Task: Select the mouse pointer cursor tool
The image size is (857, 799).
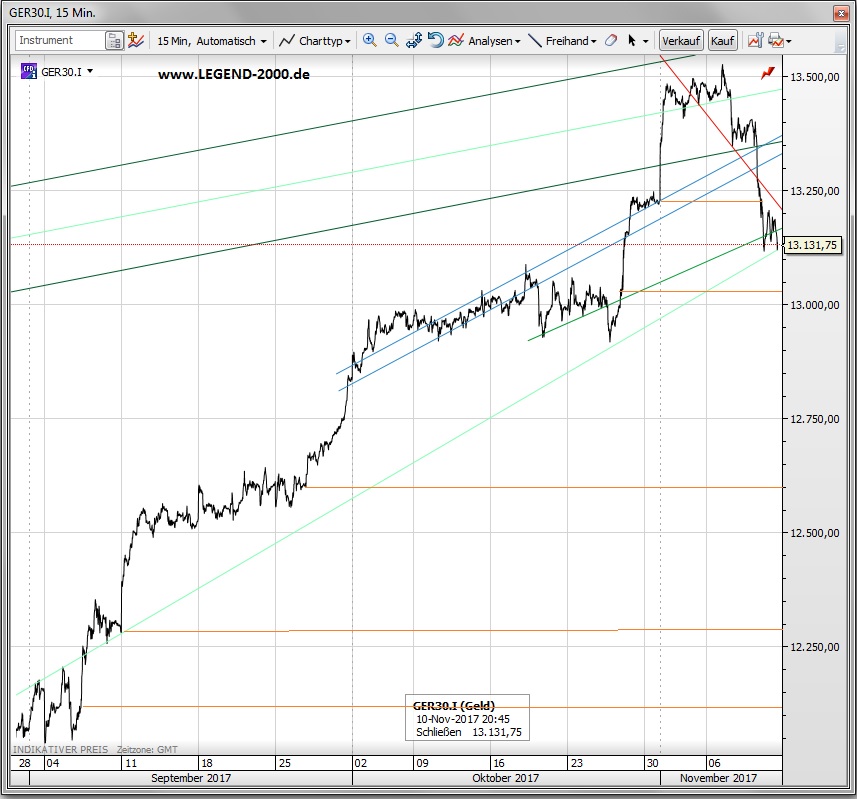Action: [632, 41]
